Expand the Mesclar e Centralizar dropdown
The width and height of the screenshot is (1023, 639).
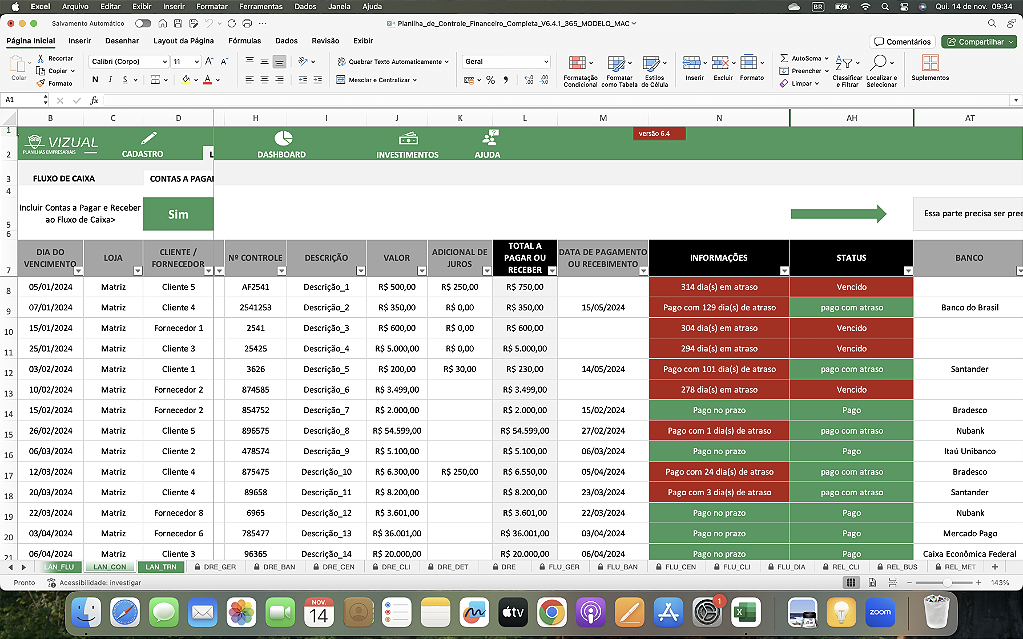(x=415, y=80)
